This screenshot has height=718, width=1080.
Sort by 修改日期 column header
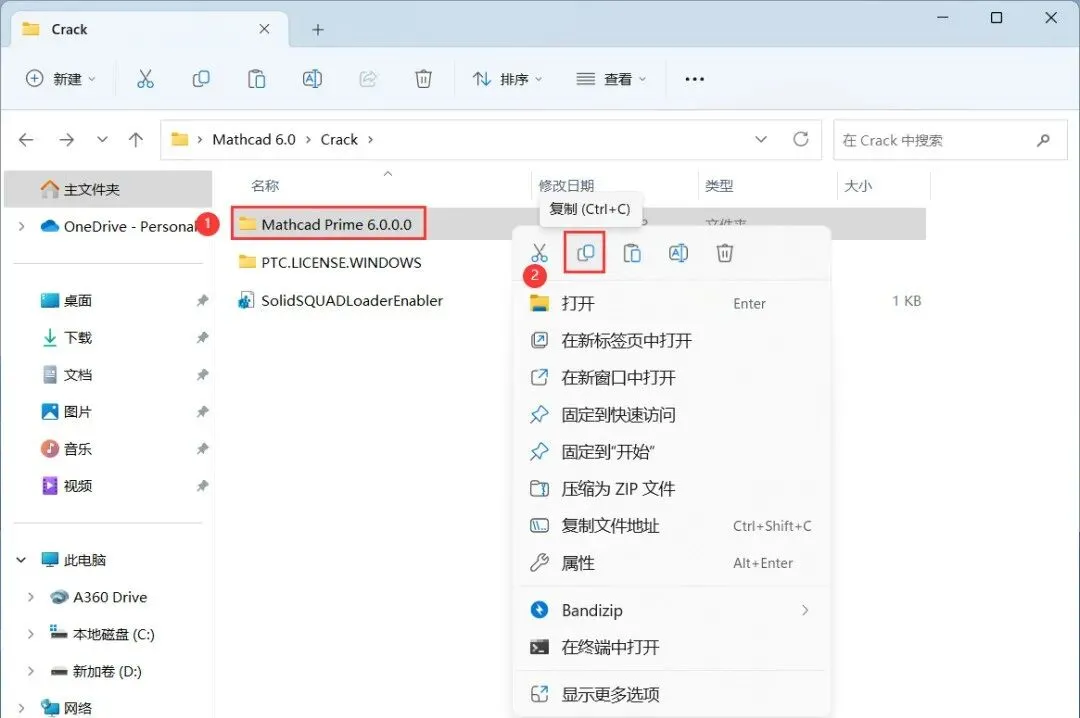click(565, 186)
